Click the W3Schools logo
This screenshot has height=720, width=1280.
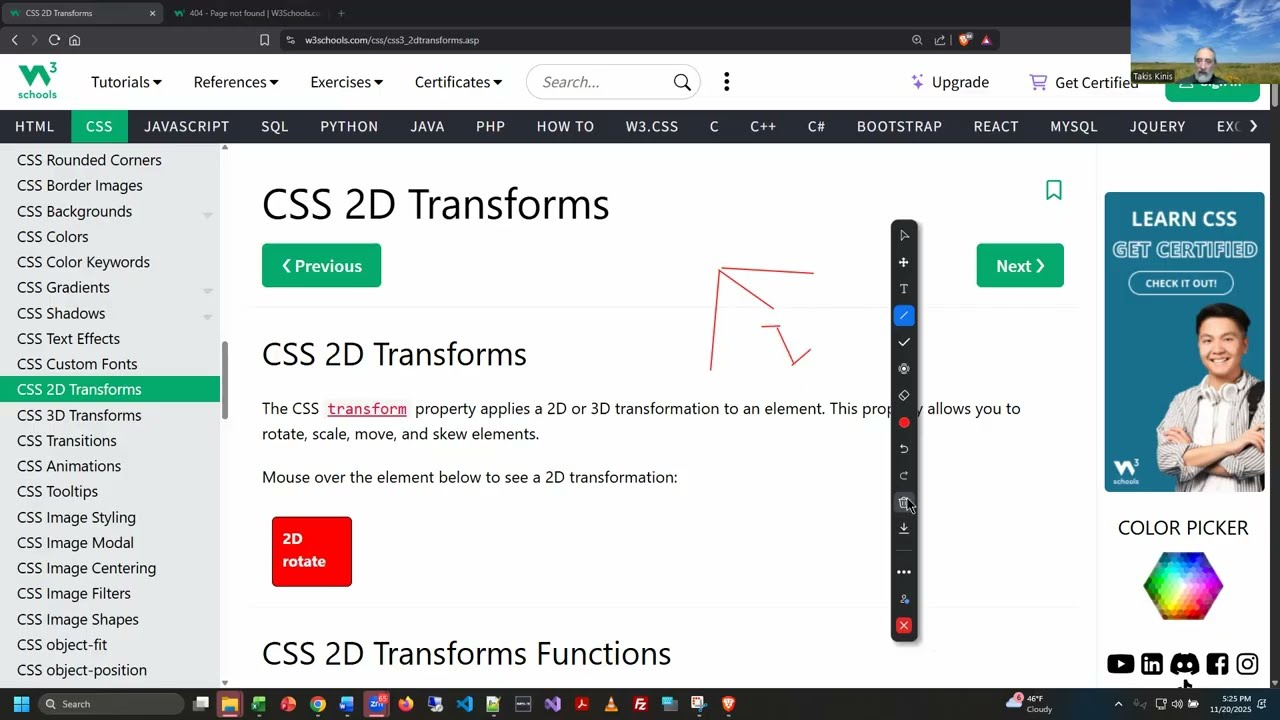pyautogui.click(x=37, y=81)
